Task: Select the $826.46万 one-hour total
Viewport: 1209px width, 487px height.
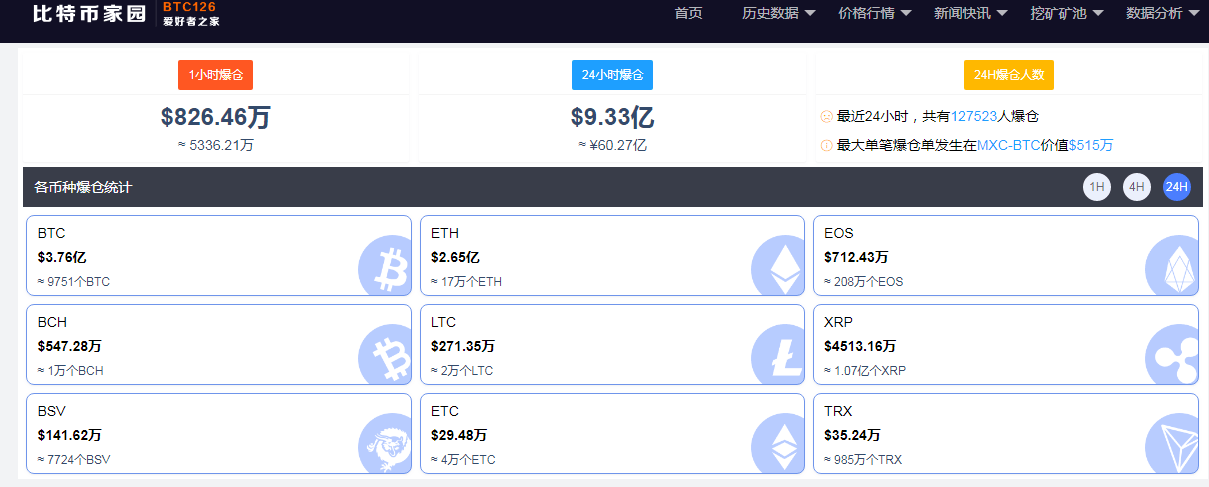Action: 215,117
